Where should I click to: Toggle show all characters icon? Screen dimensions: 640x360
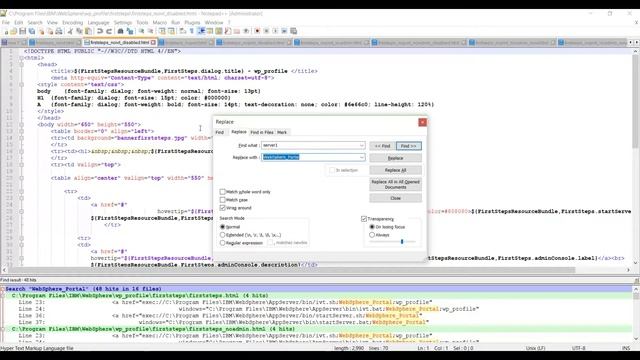click(x=191, y=31)
